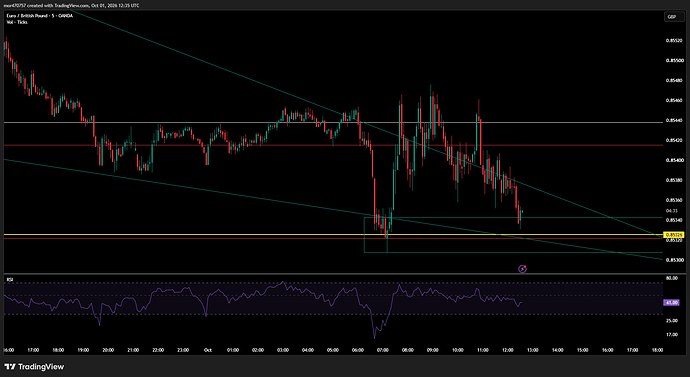690x377 pixels.
Task: Click the 16:00 time axis label
Action: pos(8,351)
